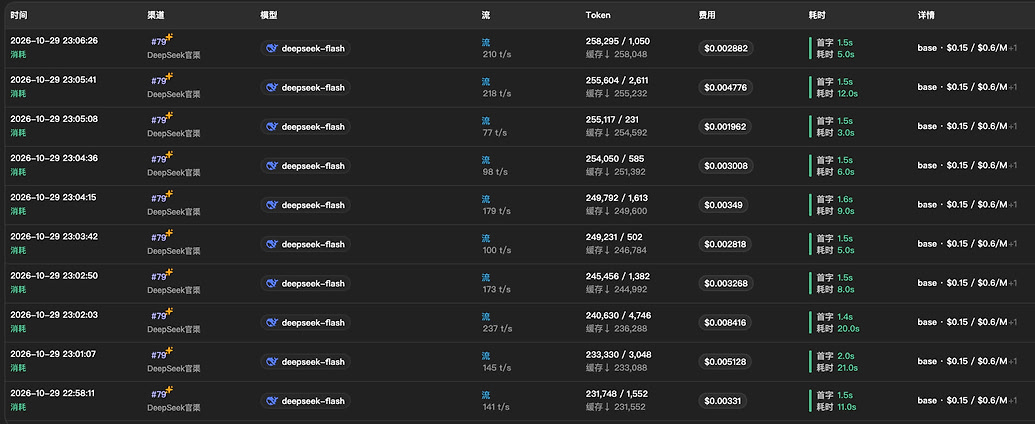Click timestamp 2026-10-29 23:04:15
Image resolution: width=1035 pixels, height=424 pixels.
[x=53, y=197]
